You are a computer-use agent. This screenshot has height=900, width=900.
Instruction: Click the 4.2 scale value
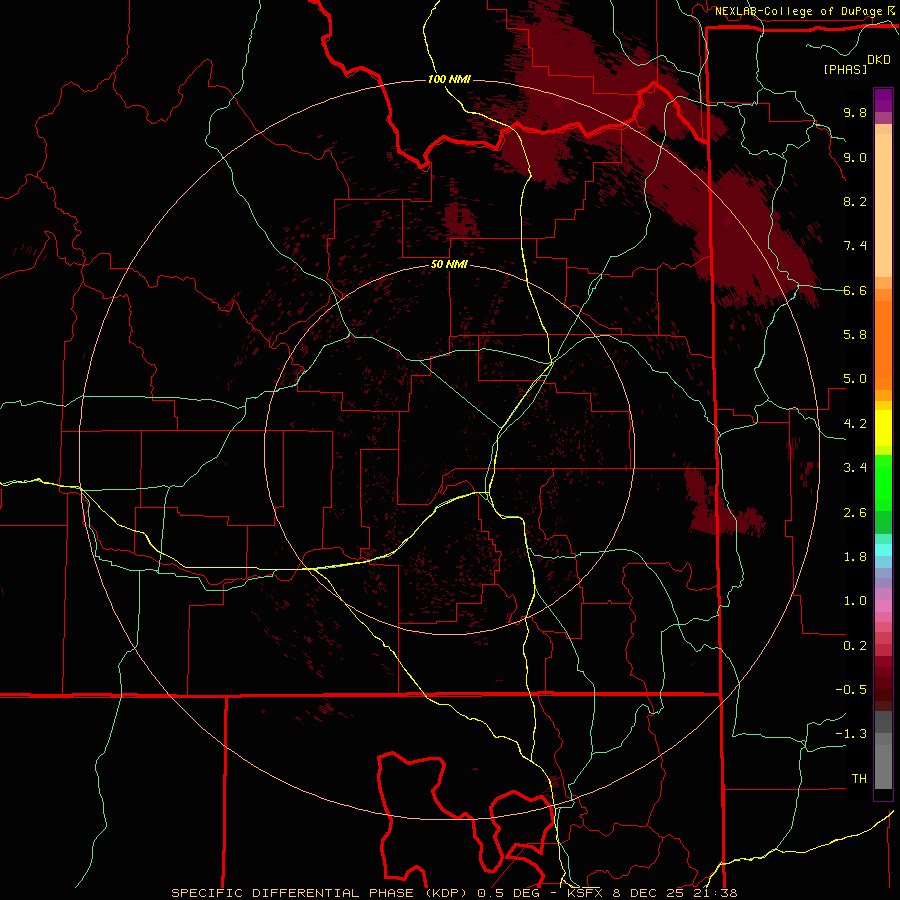[855, 424]
